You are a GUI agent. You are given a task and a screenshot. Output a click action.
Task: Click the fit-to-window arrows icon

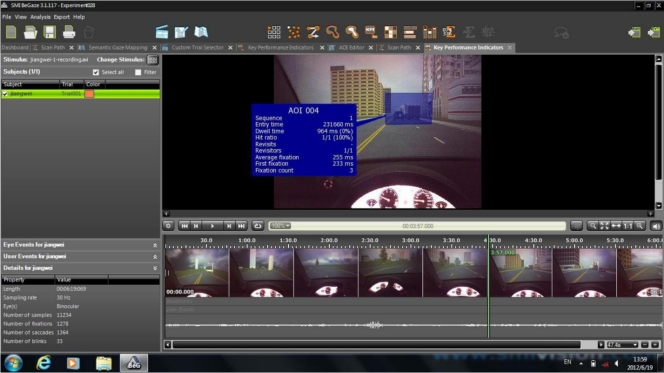point(604,226)
